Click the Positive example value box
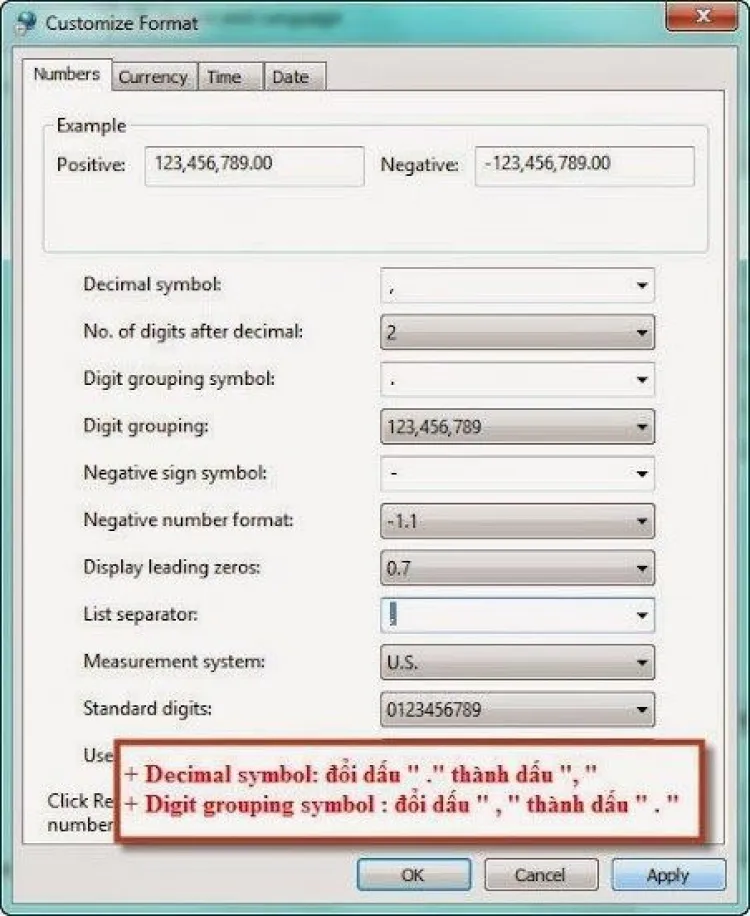Viewport: 750px width, 916px height. 254,165
